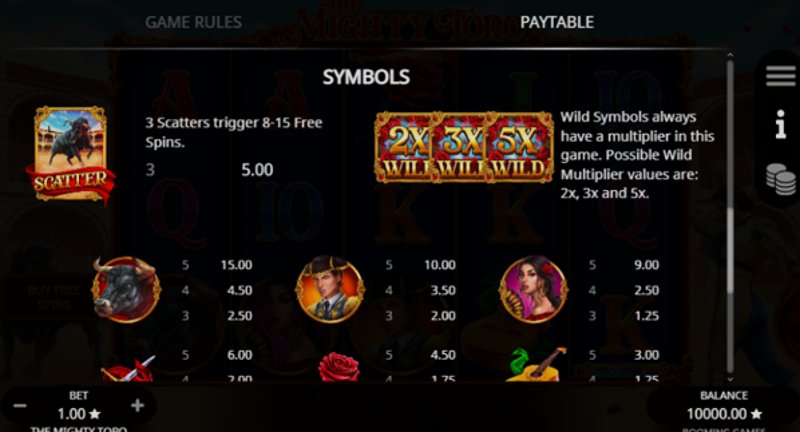The width and height of the screenshot is (800, 432).
Task: Click the 5X Wild symbol
Action: point(520,148)
